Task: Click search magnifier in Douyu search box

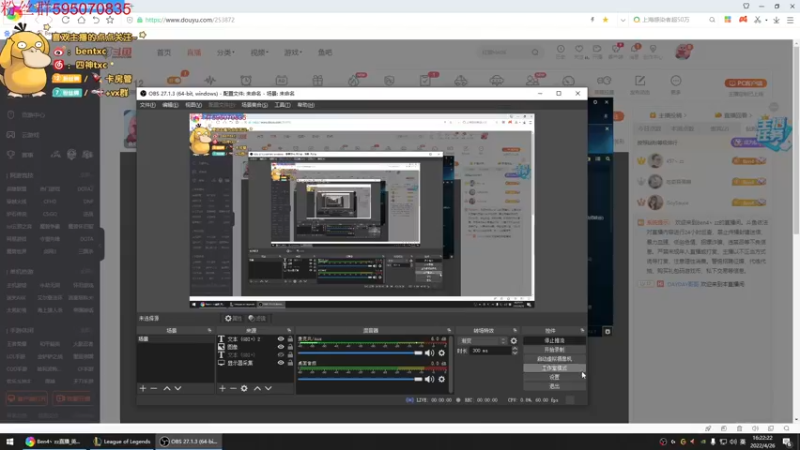Action: click(x=535, y=52)
